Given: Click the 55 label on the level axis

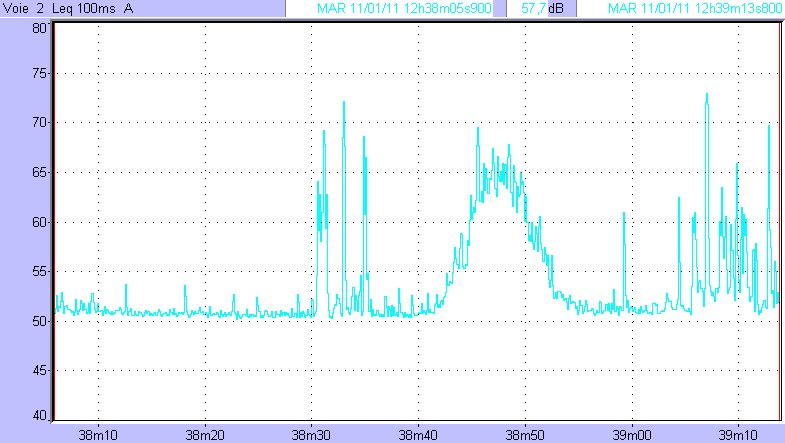Looking at the screenshot, I should point(39,272).
